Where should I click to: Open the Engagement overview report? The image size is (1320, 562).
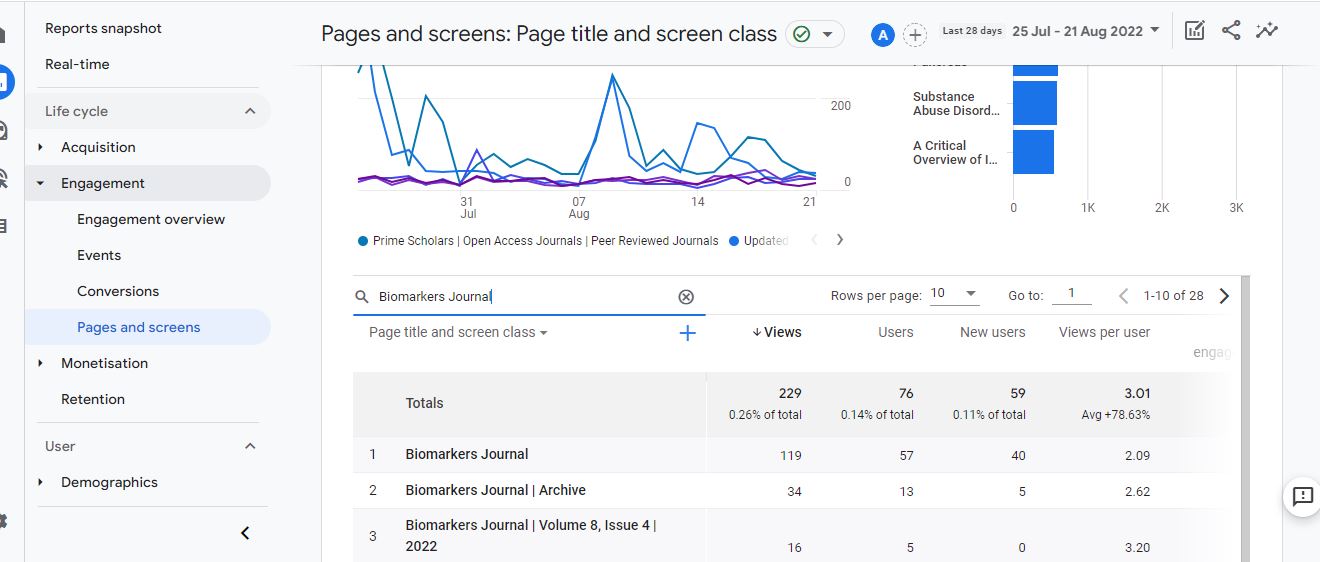coord(151,219)
